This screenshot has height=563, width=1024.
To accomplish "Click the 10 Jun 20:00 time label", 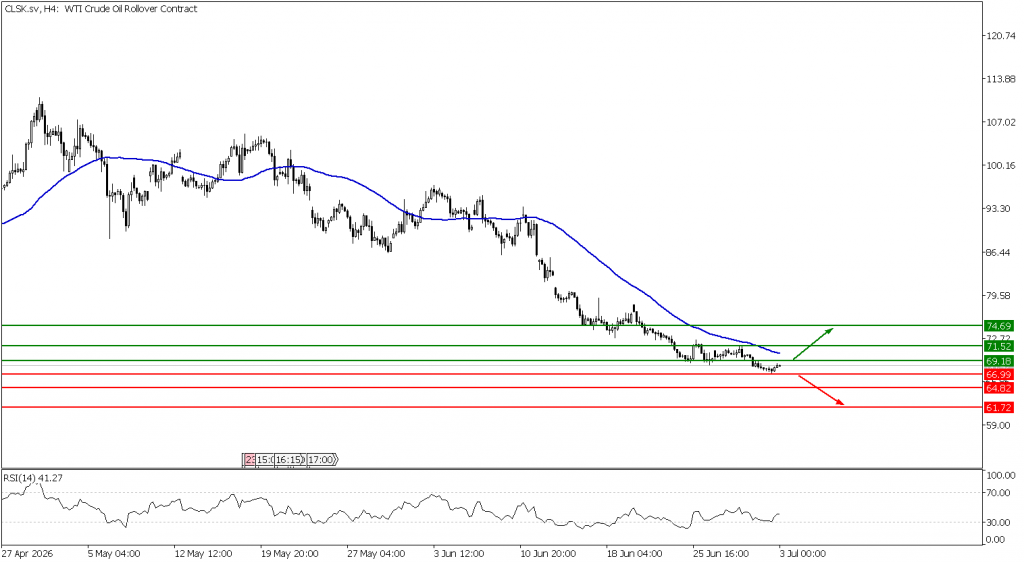I will (547, 554).
